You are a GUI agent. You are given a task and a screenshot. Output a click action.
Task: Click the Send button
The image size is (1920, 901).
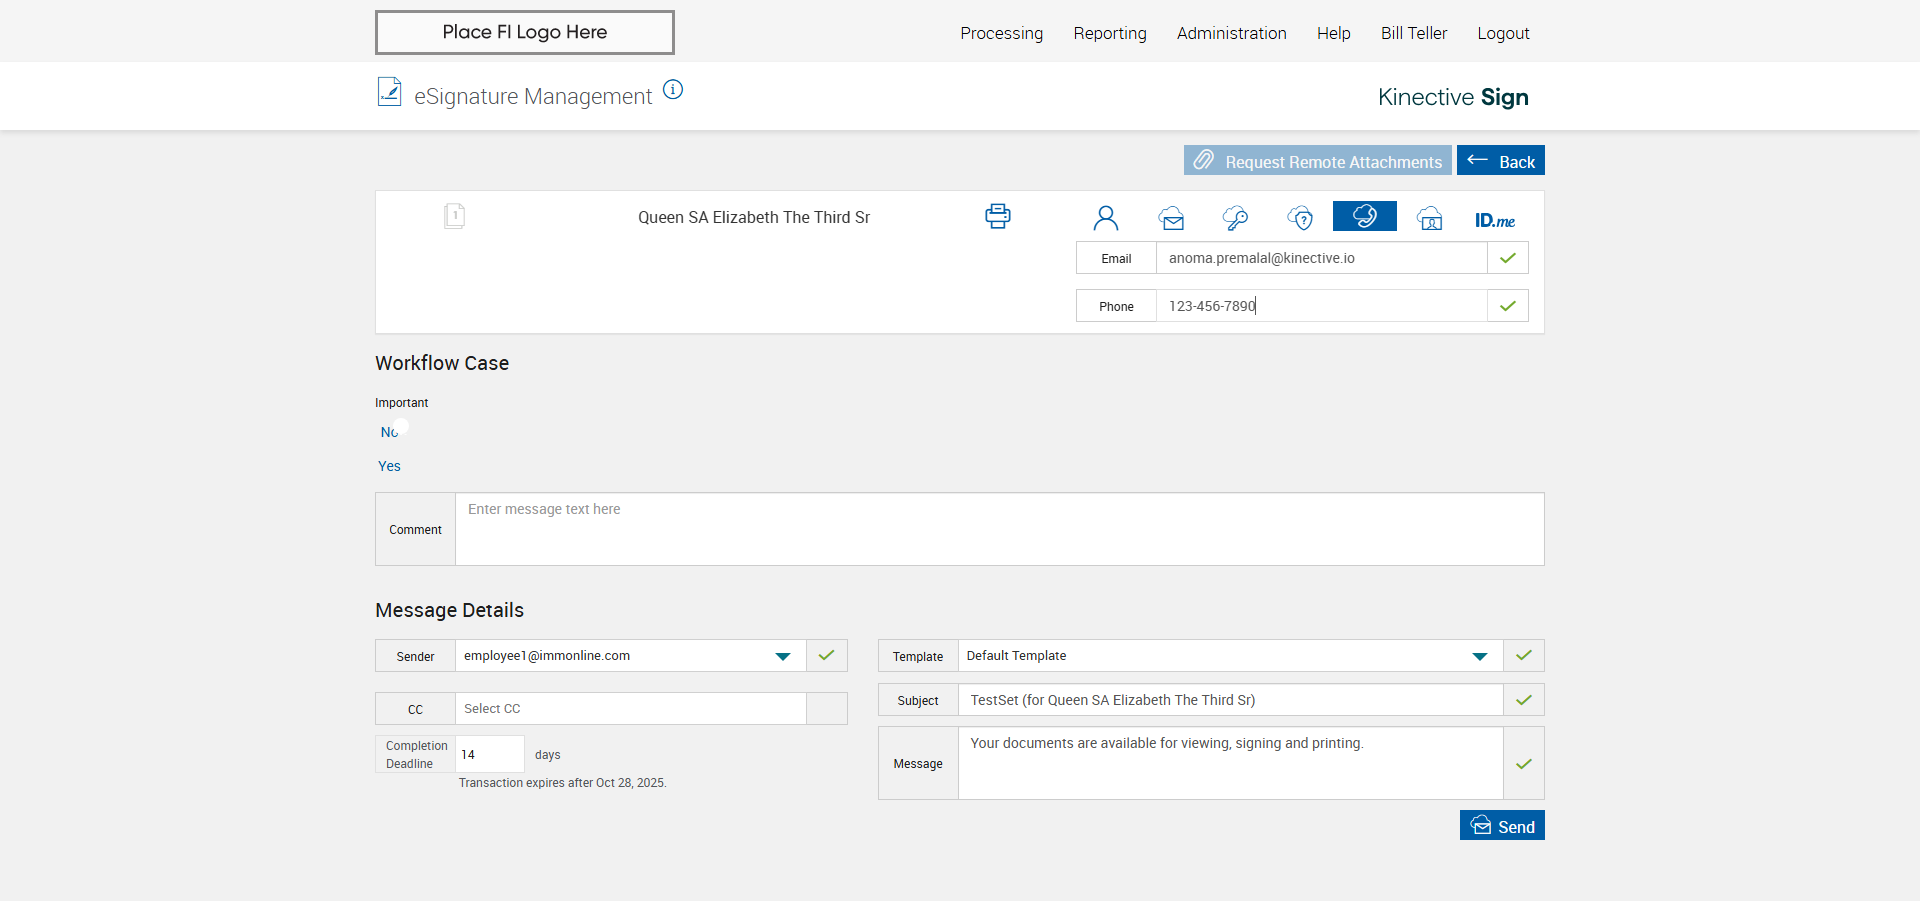coord(1501,826)
